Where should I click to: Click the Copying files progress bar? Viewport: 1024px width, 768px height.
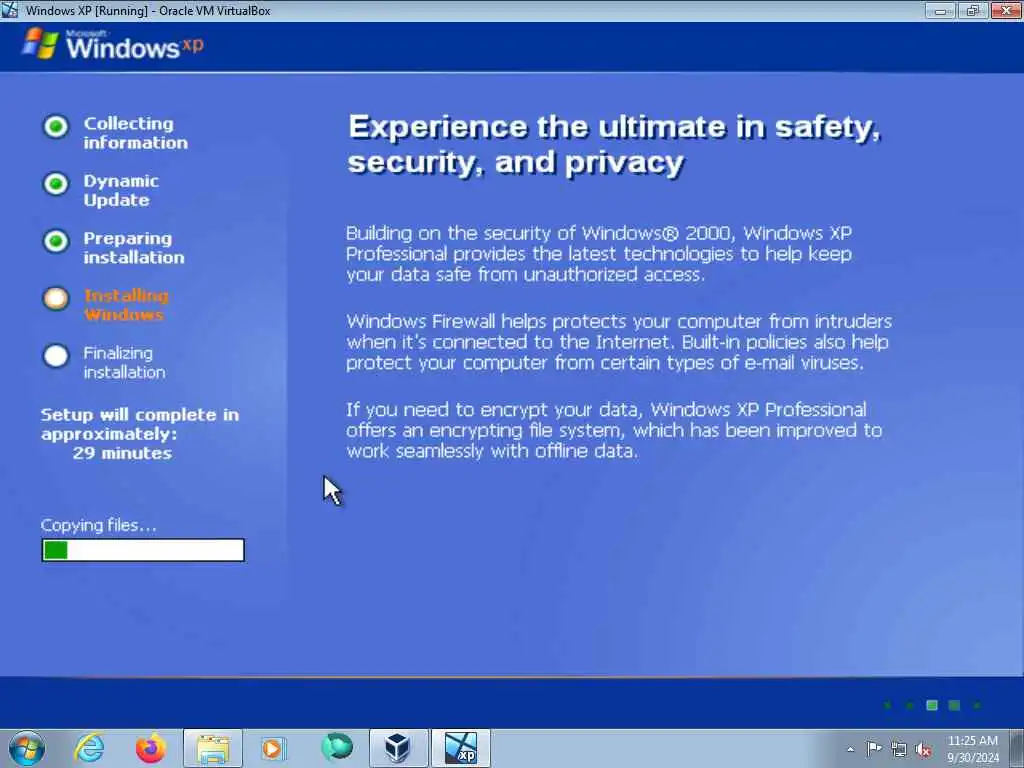tap(143, 550)
